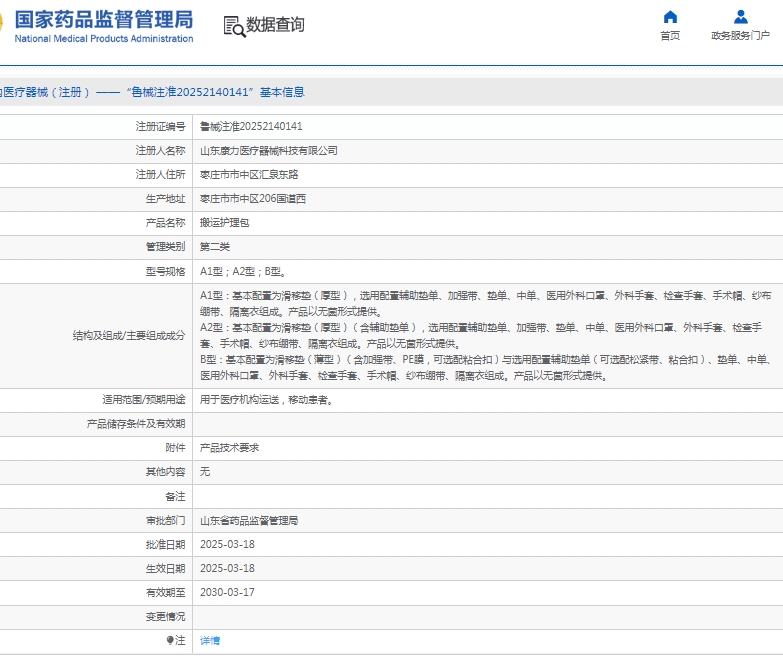The width and height of the screenshot is (783, 662).
Task: Click the 适用范围/预期用途 label
Action: (144, 400)
